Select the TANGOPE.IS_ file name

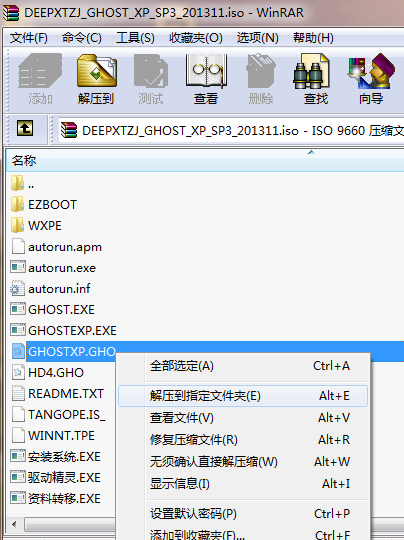[67, 415]
